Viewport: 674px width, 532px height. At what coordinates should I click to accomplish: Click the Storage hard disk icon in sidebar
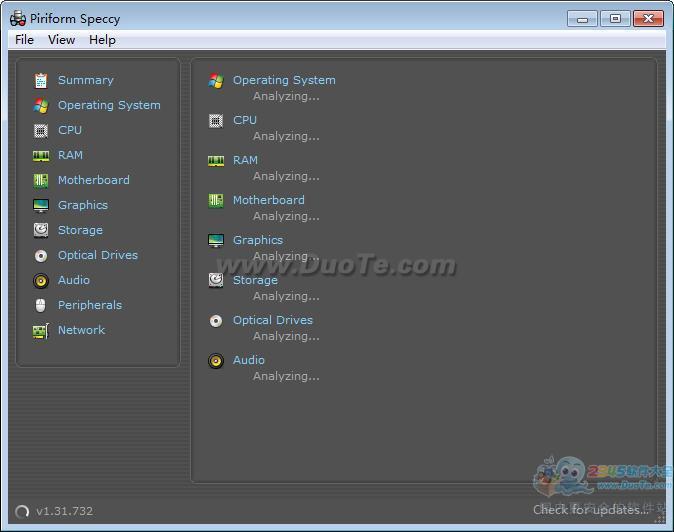point(41,230)
